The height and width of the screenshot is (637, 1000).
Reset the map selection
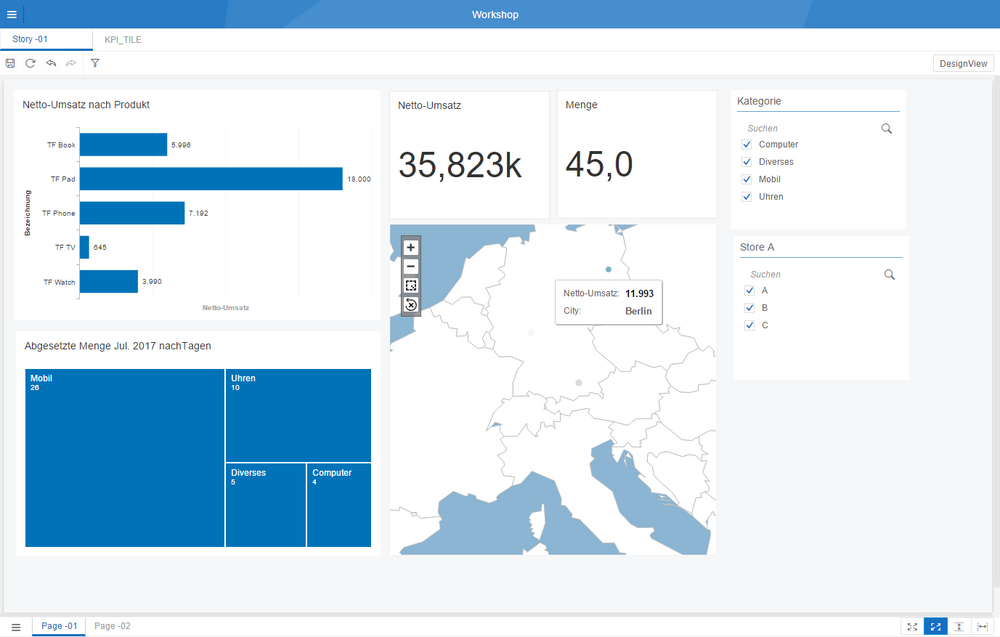[x=411, y=305]
